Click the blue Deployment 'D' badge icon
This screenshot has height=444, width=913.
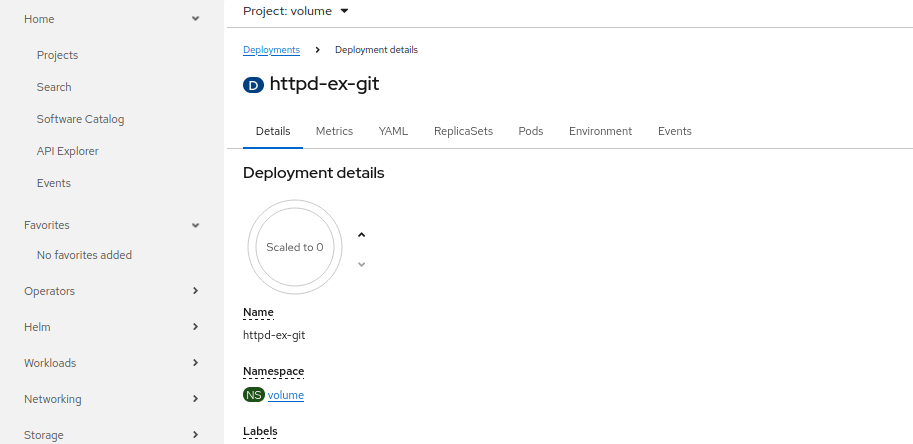pos(253,85)
